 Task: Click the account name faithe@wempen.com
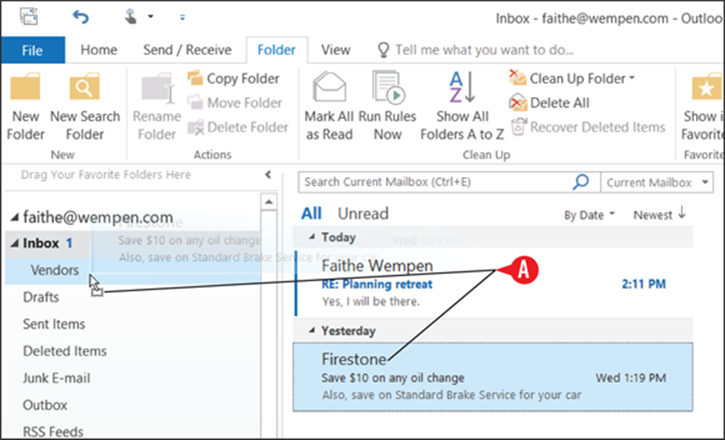click(x=98, y=217)
